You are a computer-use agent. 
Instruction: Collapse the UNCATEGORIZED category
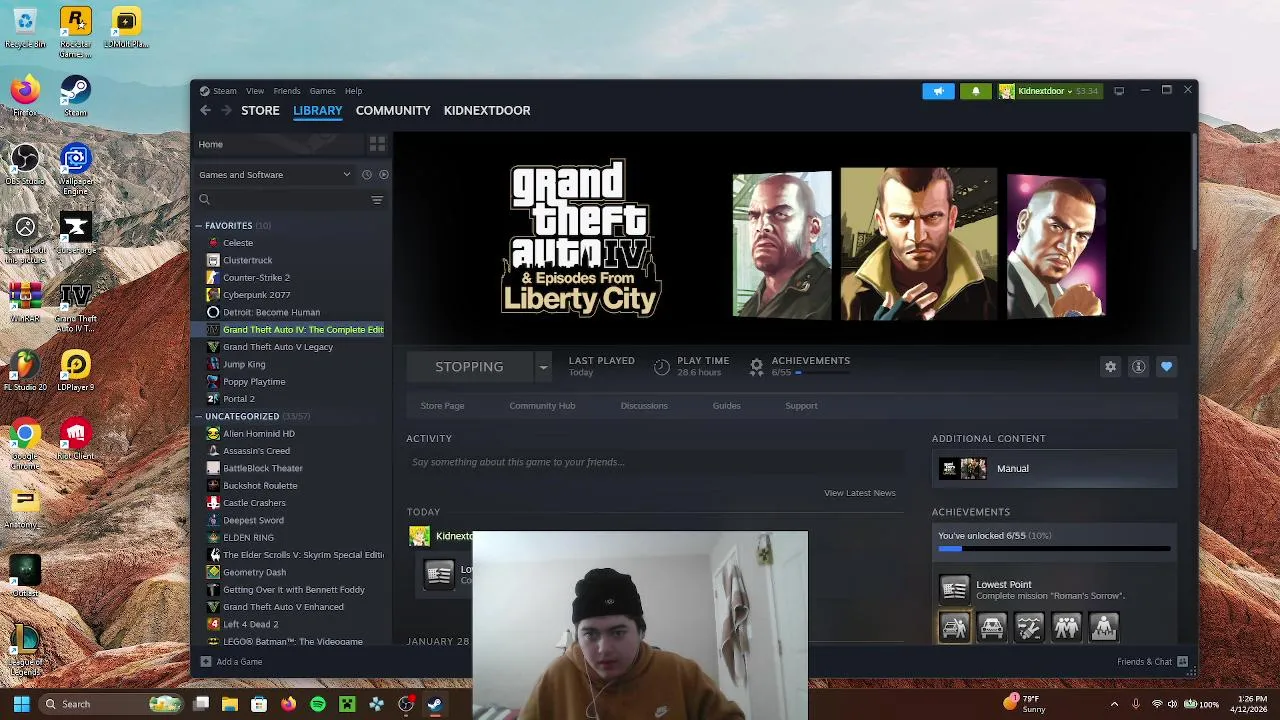click(x=199, y=416)
